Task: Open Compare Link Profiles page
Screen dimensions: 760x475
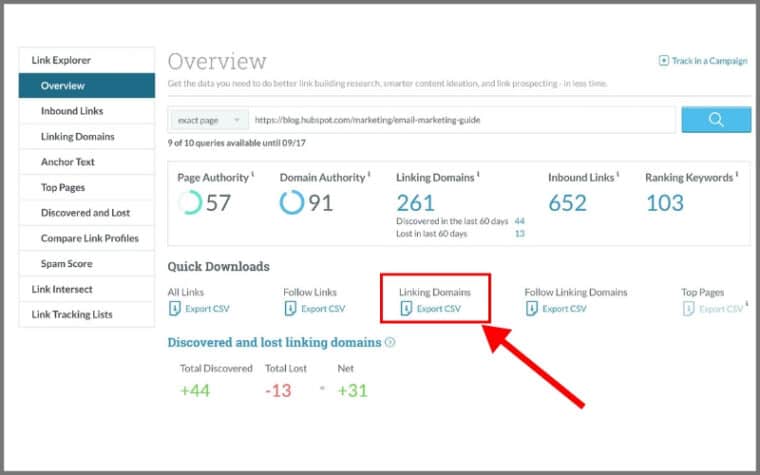Action: [x=89, y=238]
